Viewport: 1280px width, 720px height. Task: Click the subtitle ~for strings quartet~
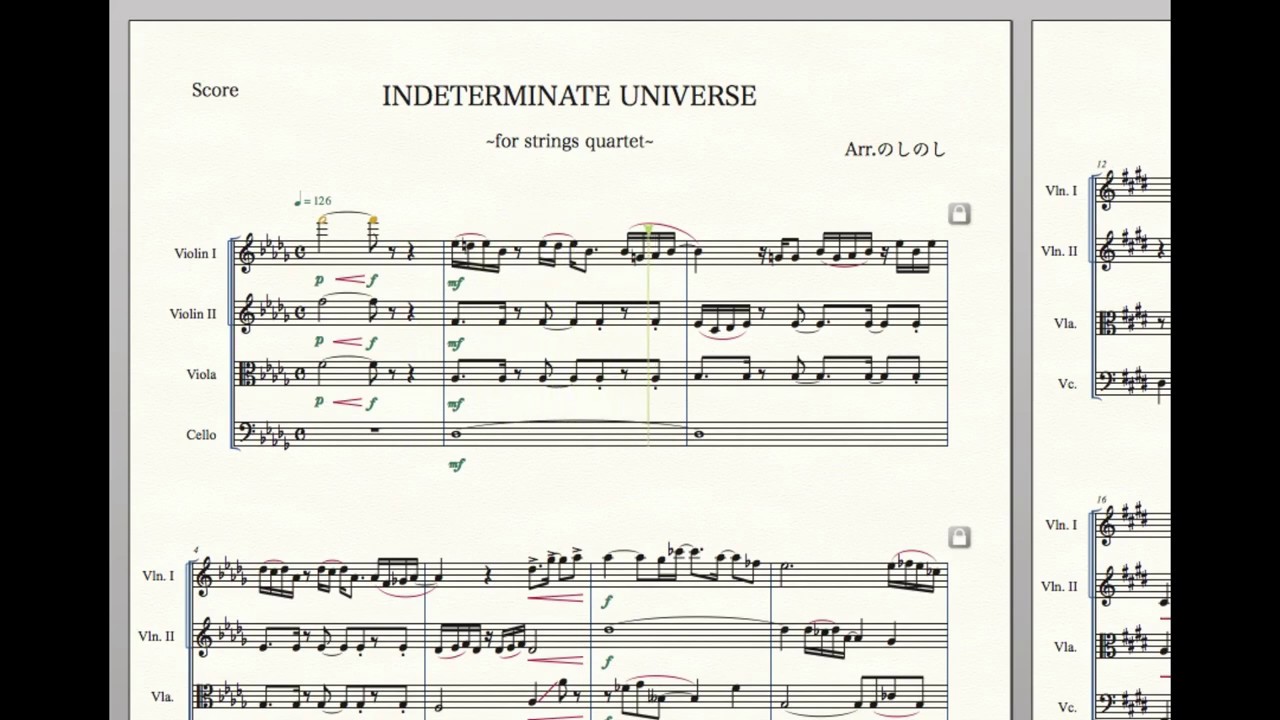click(569, 141)
